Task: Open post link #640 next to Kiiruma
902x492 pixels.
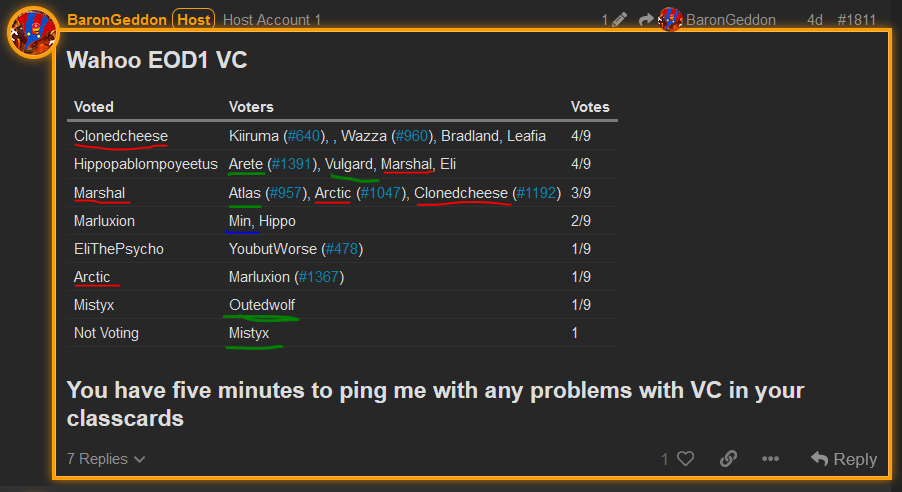Action: (x=304, y=136)
